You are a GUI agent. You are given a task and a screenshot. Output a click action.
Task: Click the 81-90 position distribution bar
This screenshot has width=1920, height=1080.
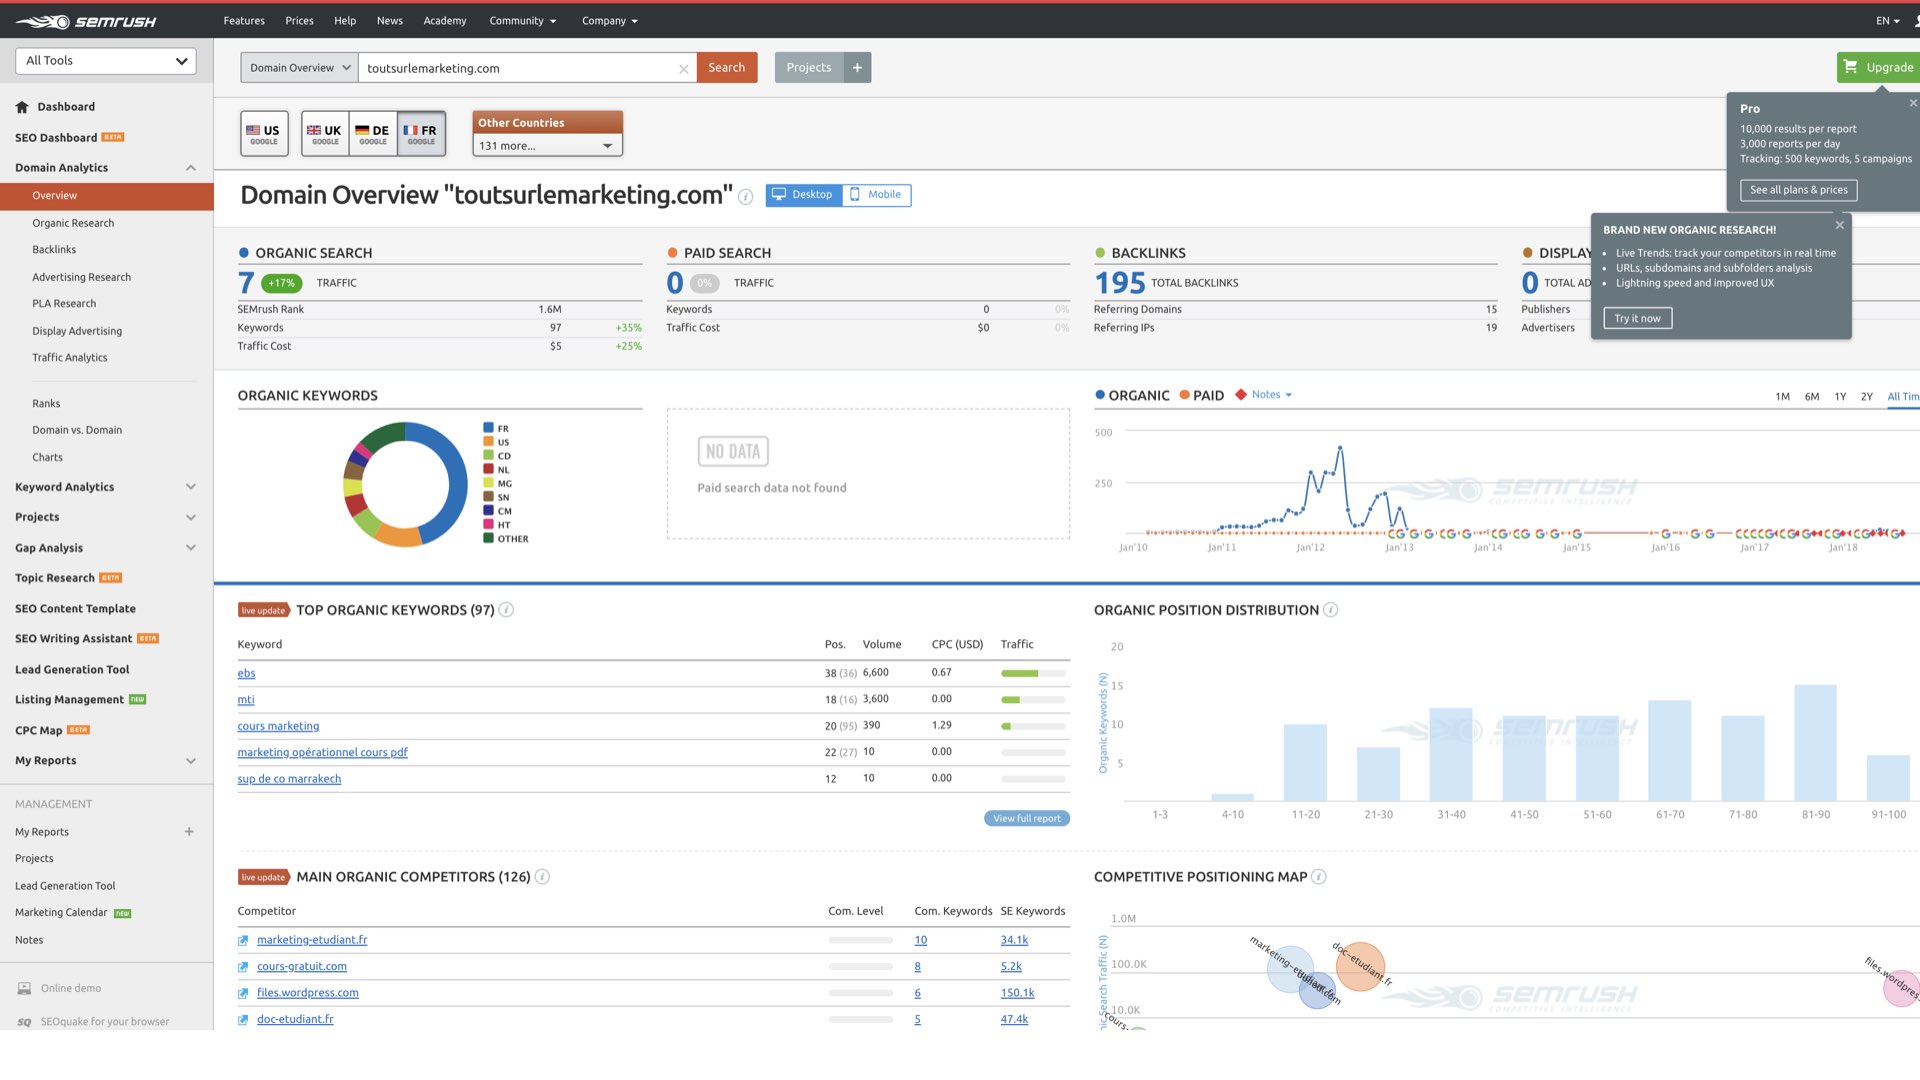coord(1815,742)
